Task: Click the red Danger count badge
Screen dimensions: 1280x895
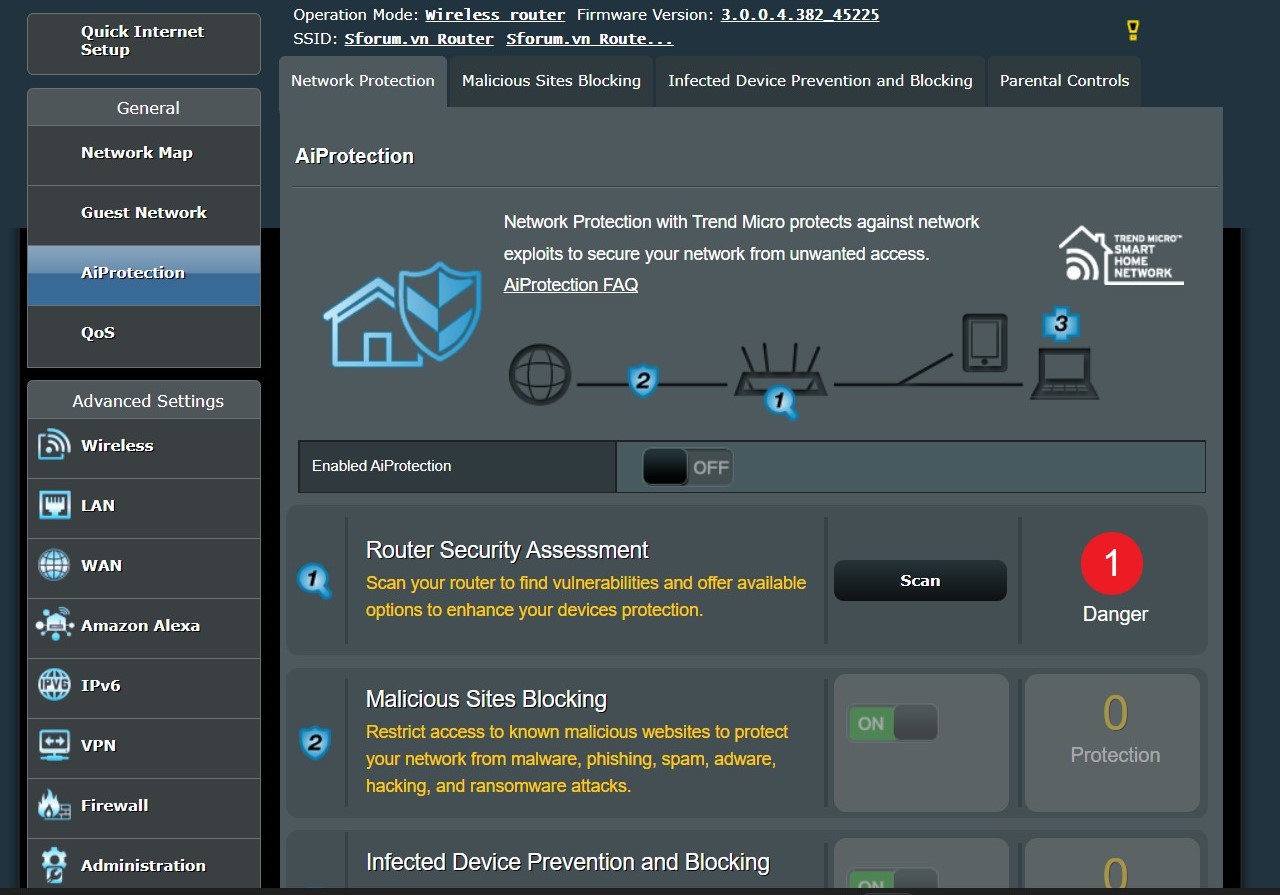Action: click(1111, 563)
